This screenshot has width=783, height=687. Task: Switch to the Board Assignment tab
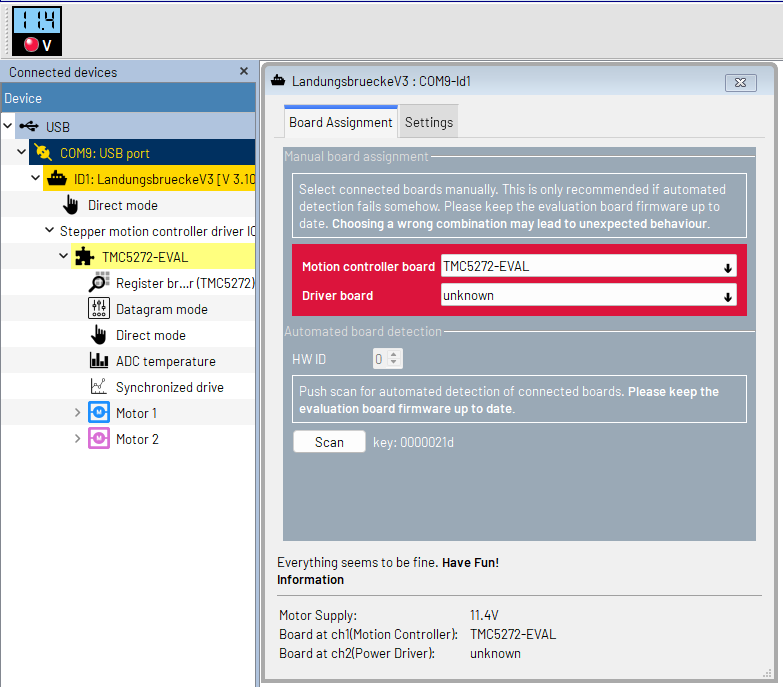[x=341, y=122]
